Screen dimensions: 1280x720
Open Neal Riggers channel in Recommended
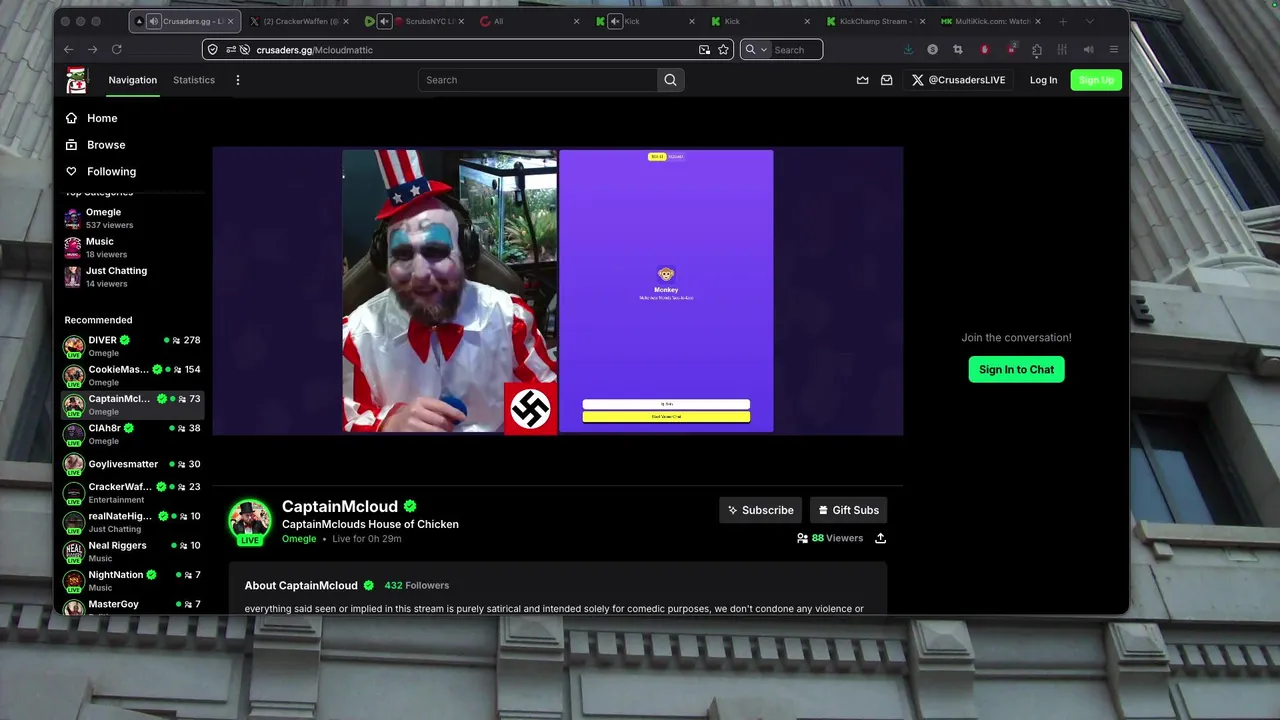pos(132,551)
